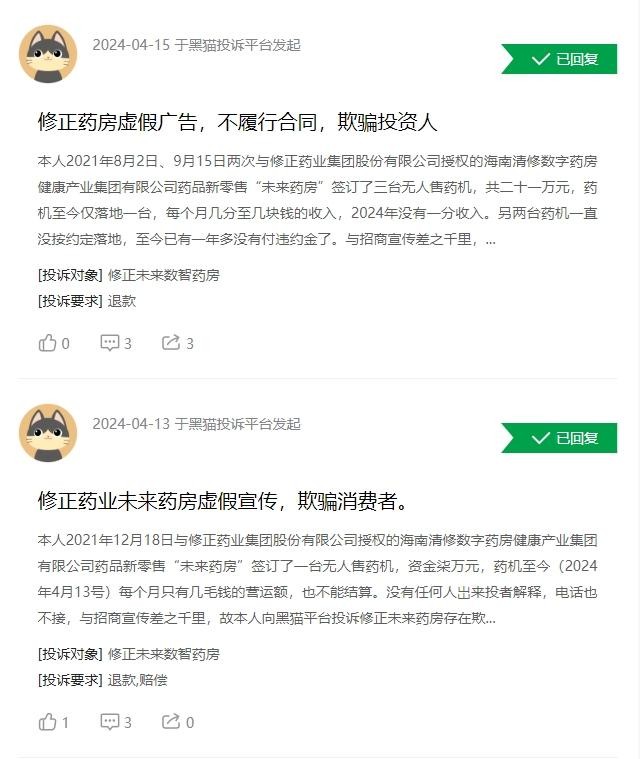Click 已回复 badge on the first complaint
This screenshot has width=640, height=759.
[559, 59]
